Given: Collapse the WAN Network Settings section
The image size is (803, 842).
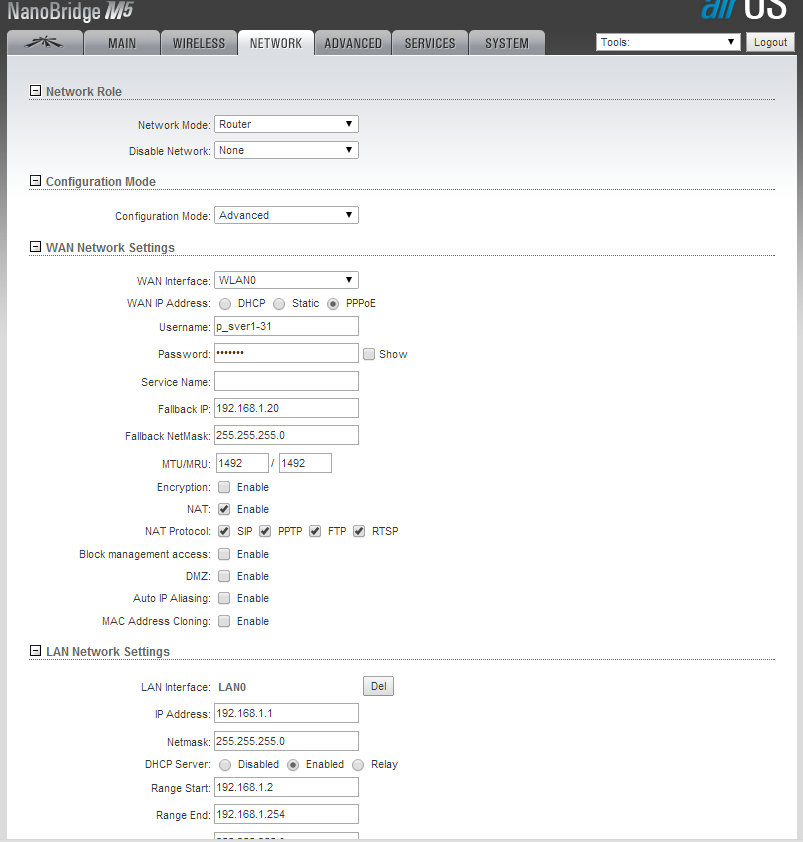Looking at the screenshot, I should tap(35, 247).
